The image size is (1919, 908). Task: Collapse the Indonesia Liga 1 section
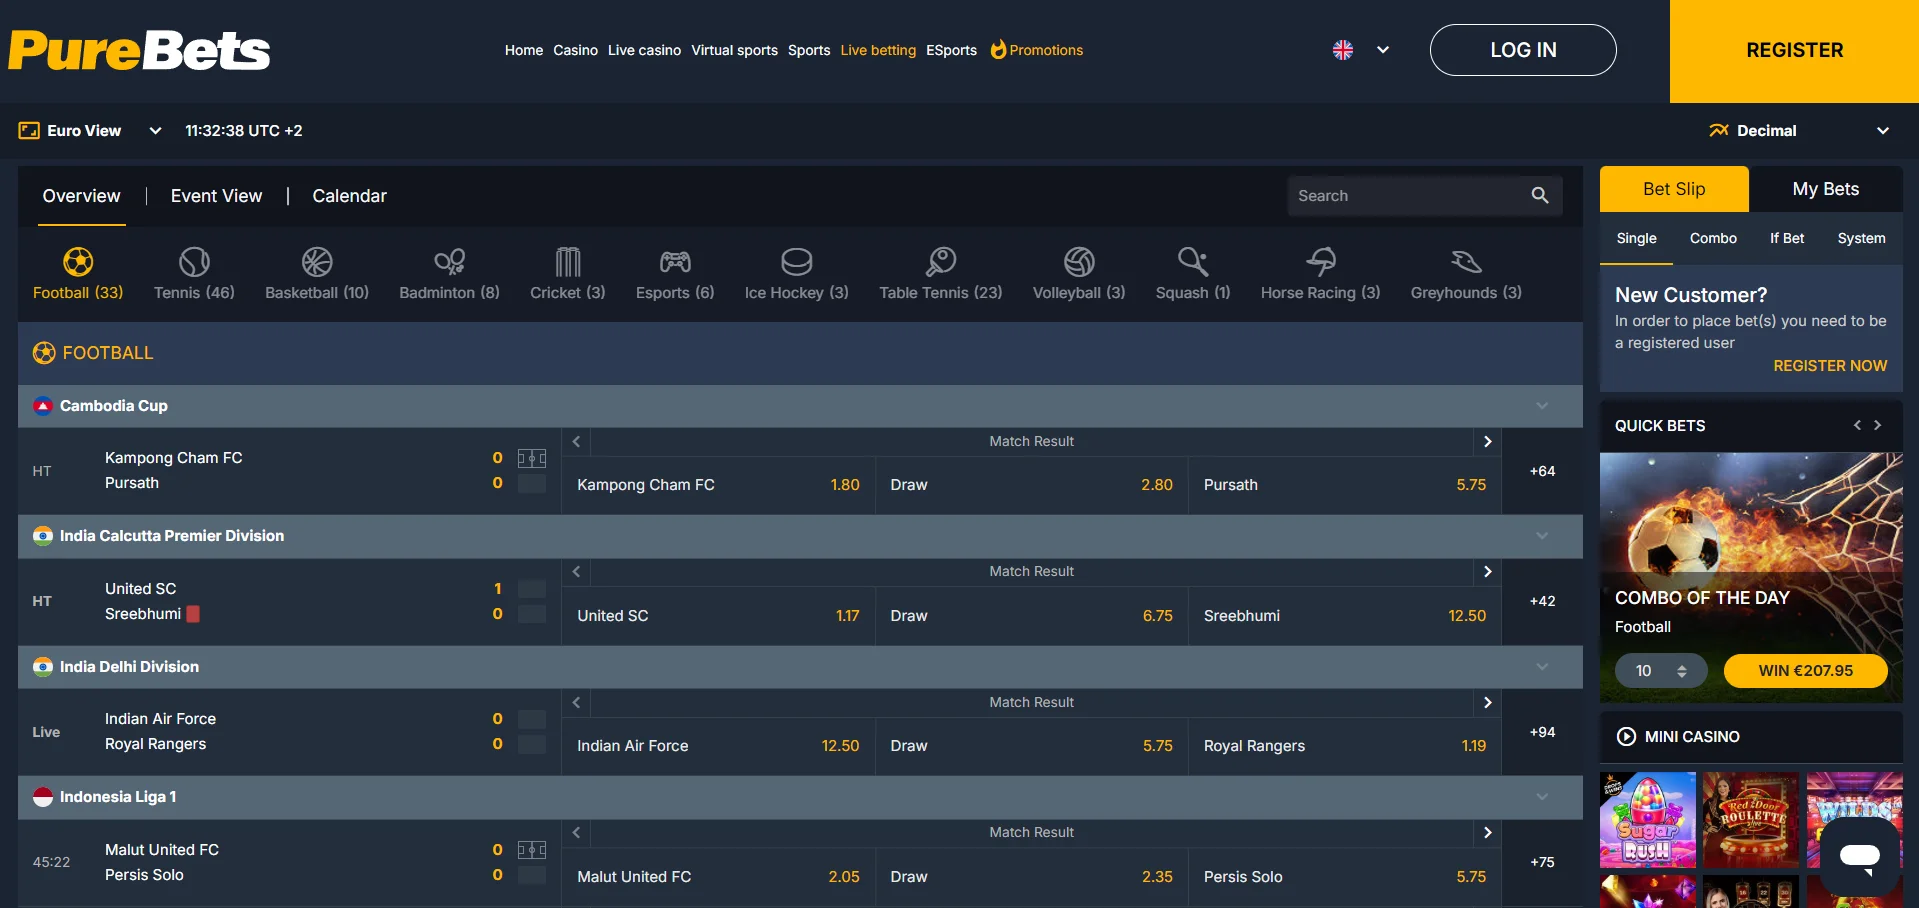tap(1542, 797)
